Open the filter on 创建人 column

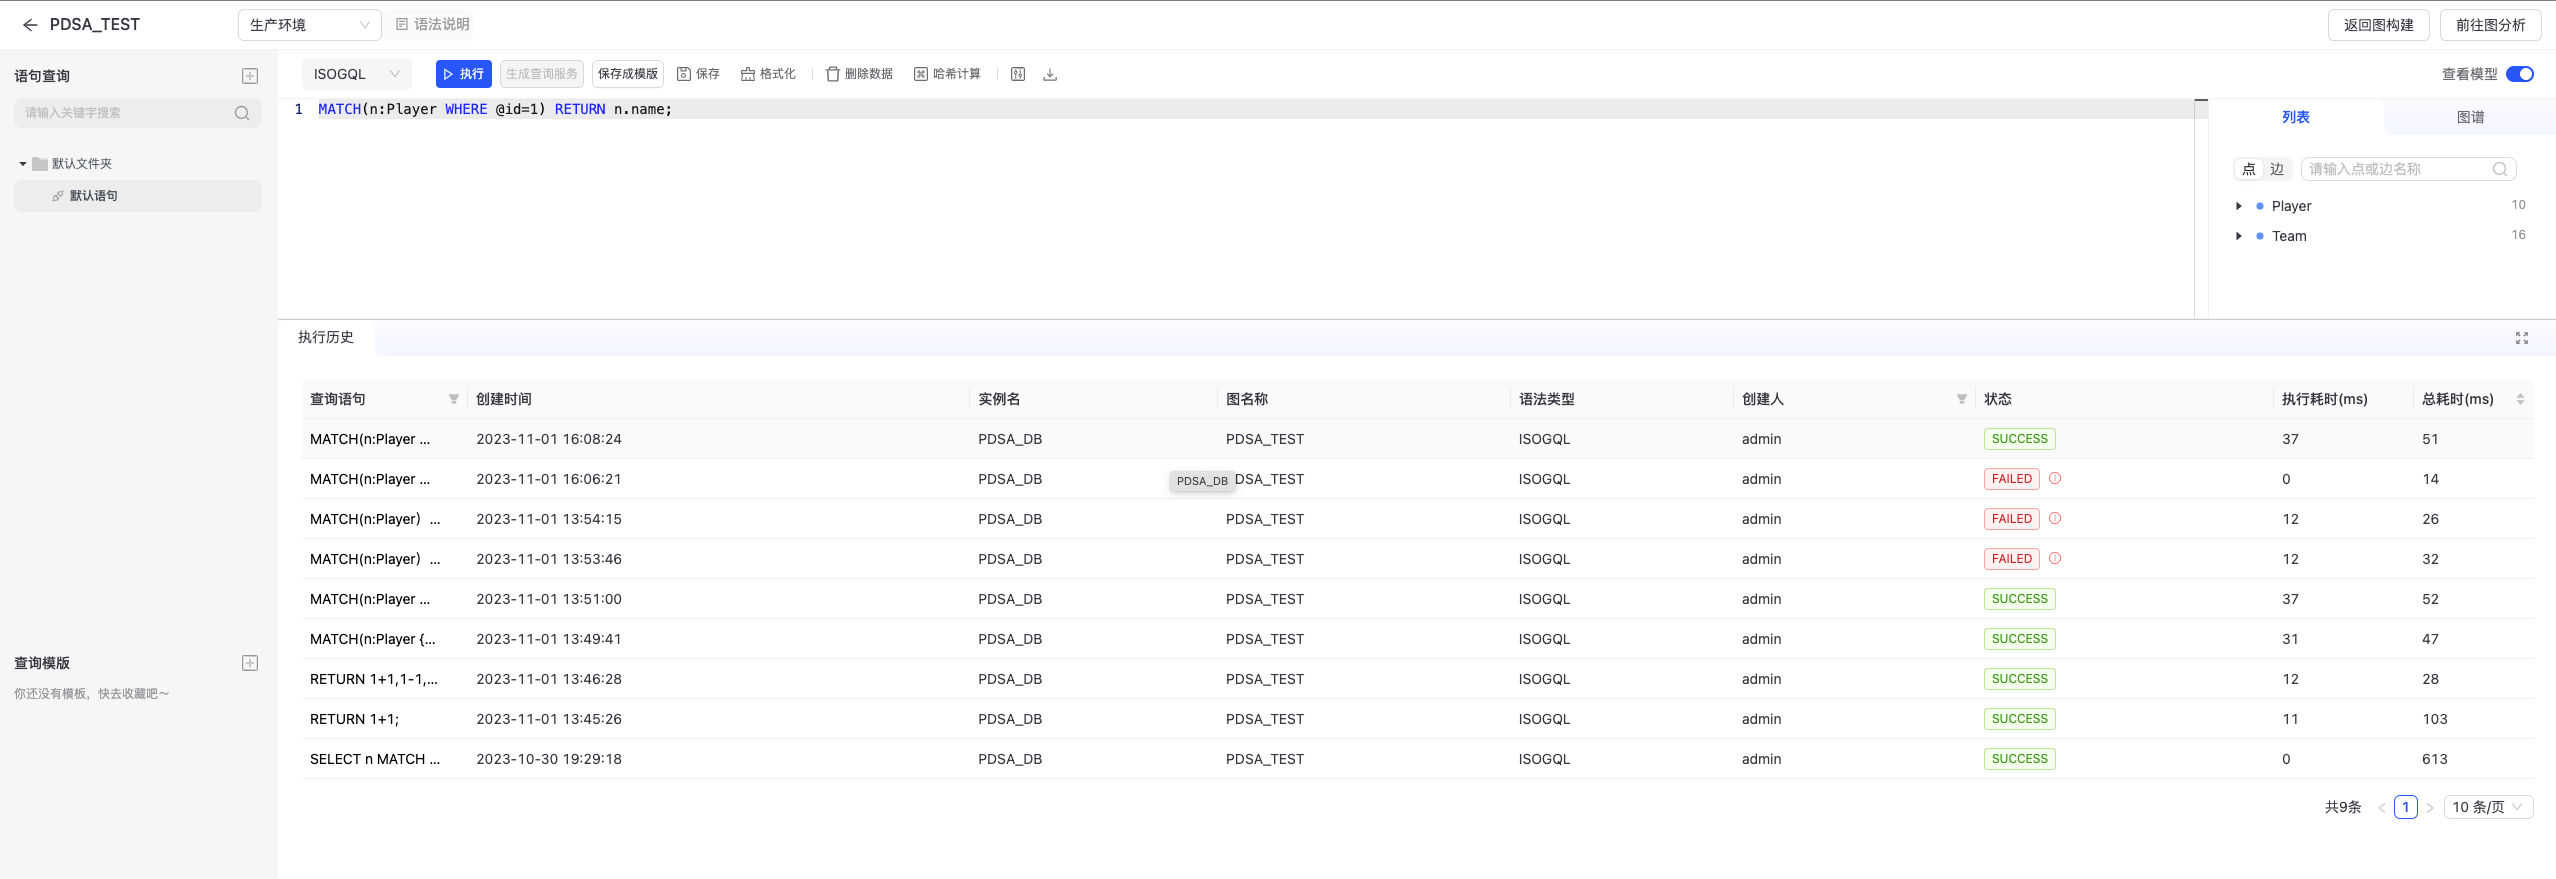tap(1962, 399)
